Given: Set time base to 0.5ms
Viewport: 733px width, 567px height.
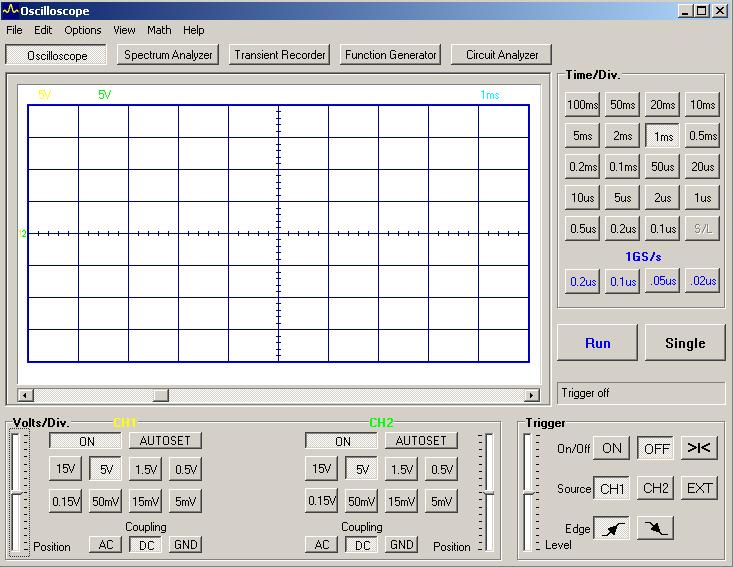Looking at the screenshot, I should point(703,136).
